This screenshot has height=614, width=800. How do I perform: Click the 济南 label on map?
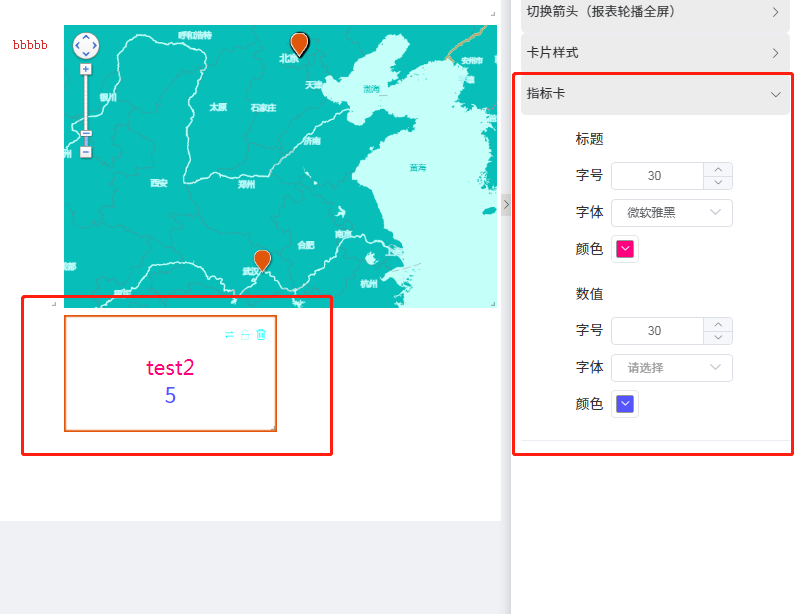click(312, 141)
